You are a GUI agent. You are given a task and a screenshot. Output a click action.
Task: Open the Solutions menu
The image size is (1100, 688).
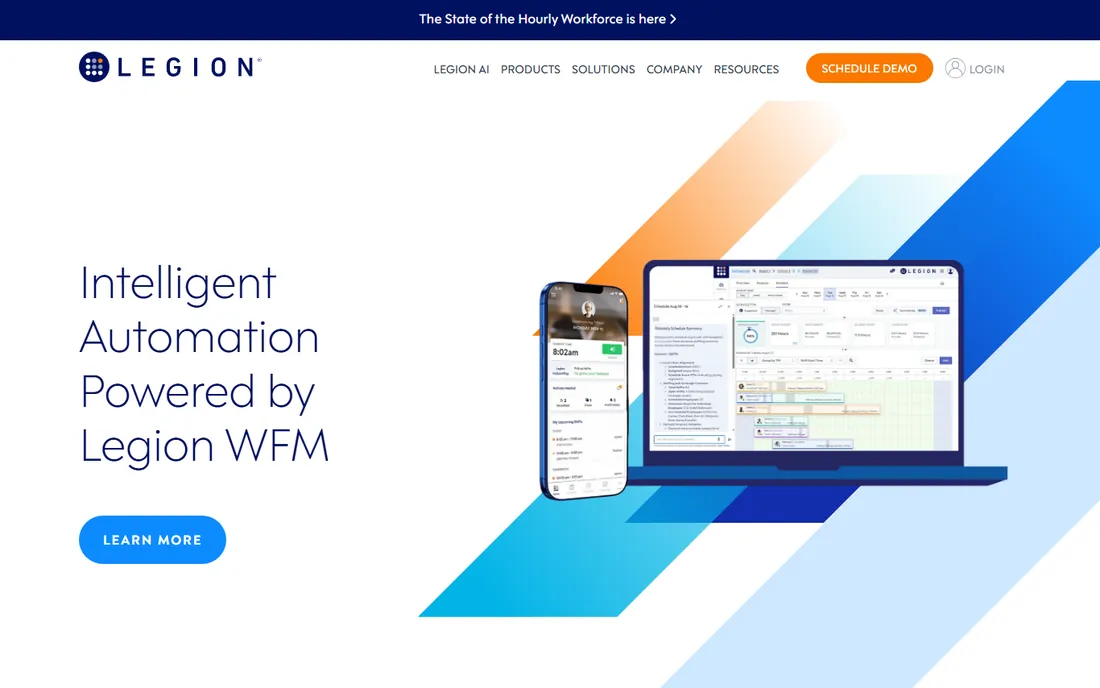coord(603,69)
